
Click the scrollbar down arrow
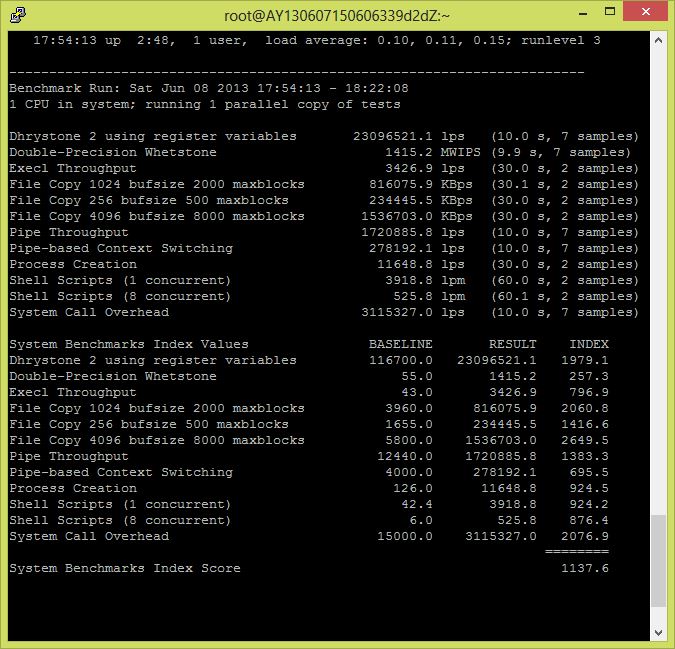click(658, 633)
